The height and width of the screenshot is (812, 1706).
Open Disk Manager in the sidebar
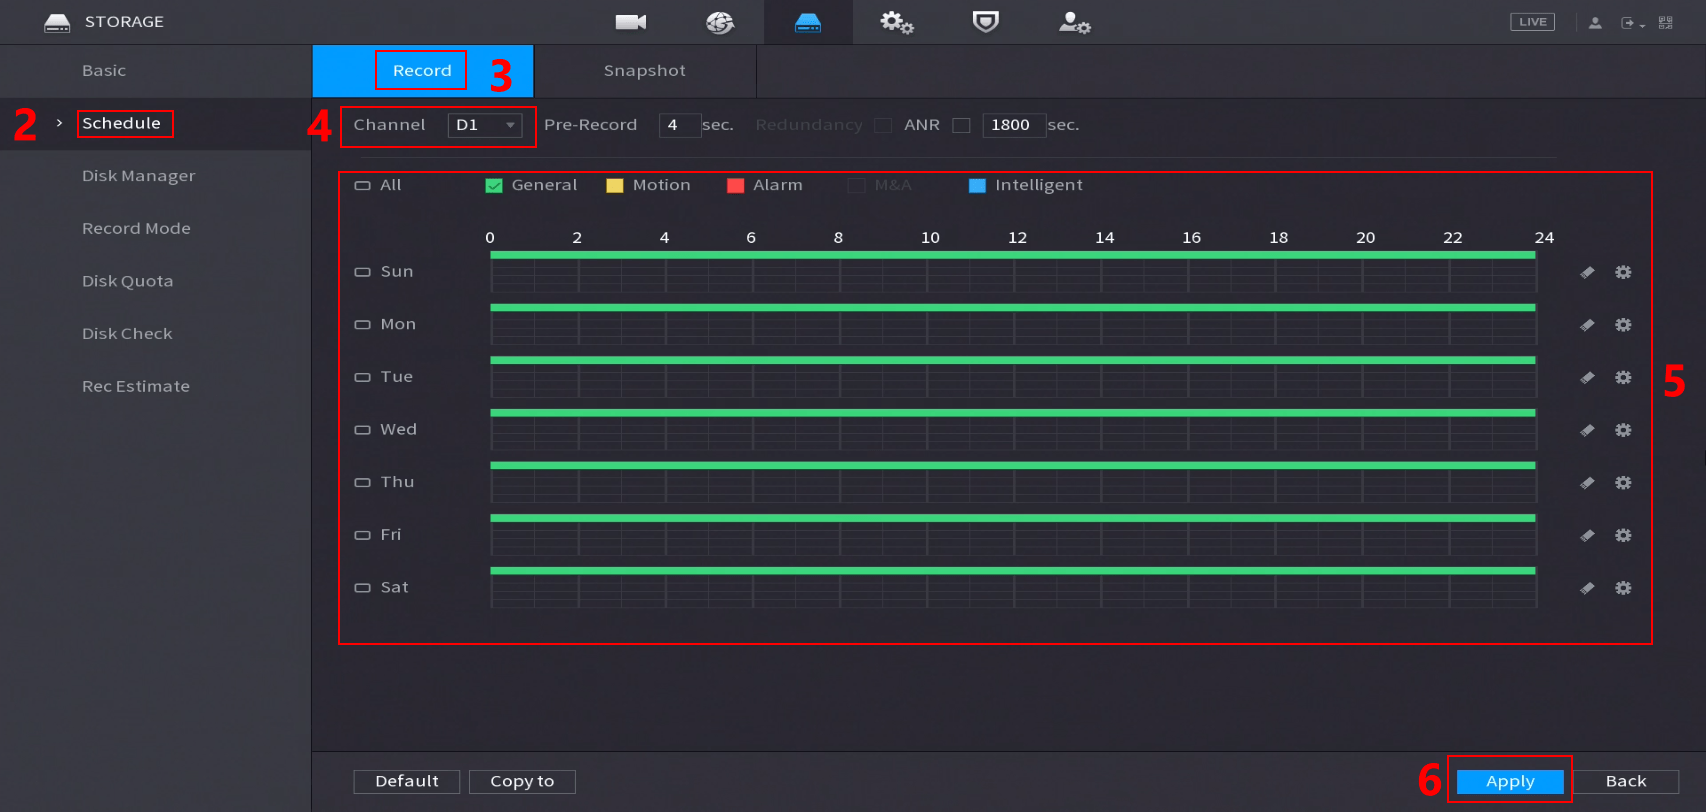tap(138, 176)
